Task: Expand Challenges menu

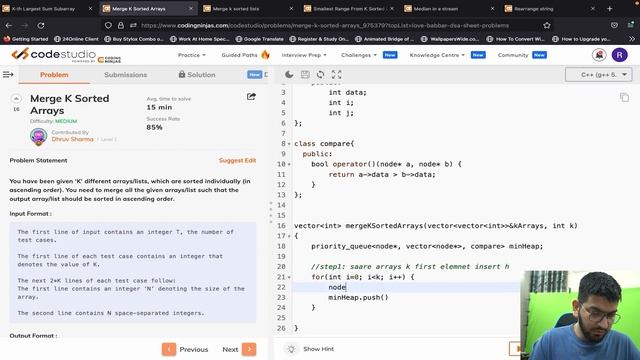Action: point(359,55)
